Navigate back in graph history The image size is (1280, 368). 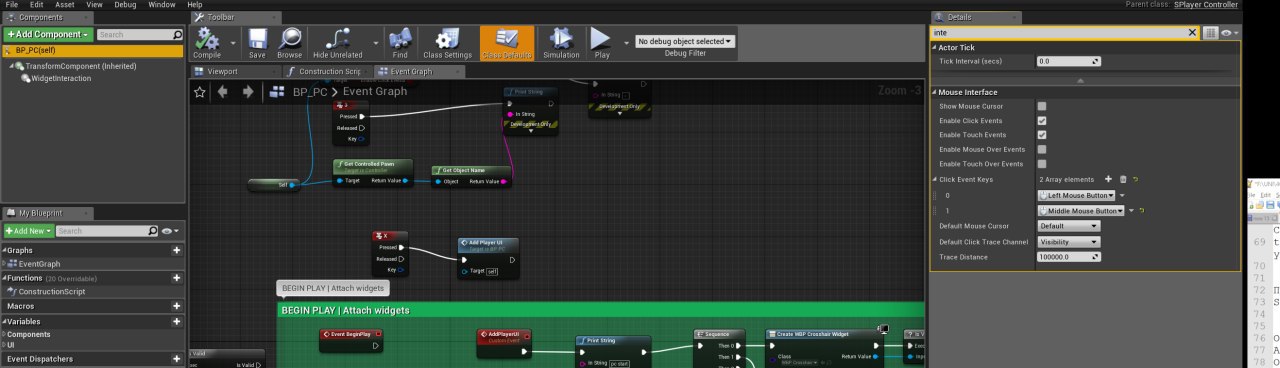222,91
